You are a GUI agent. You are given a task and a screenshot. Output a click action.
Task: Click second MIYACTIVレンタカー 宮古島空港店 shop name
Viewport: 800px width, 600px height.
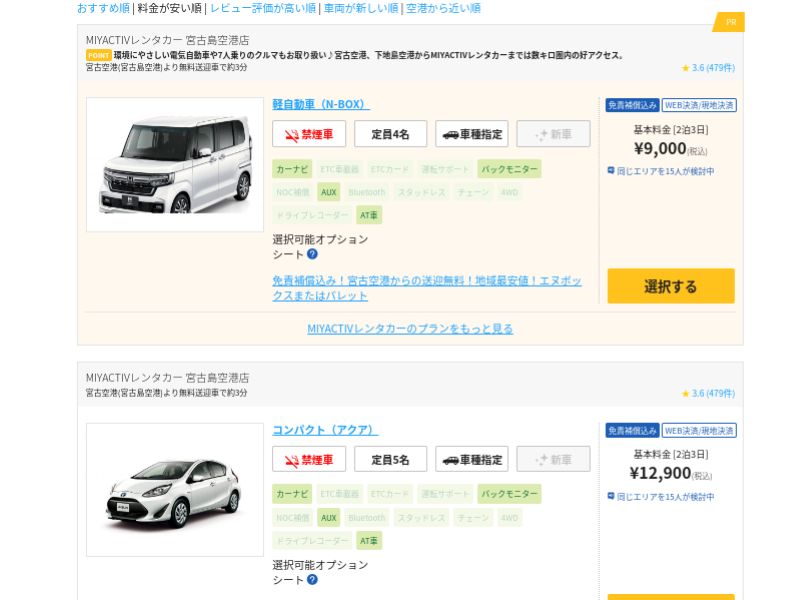tap(167, 378)
